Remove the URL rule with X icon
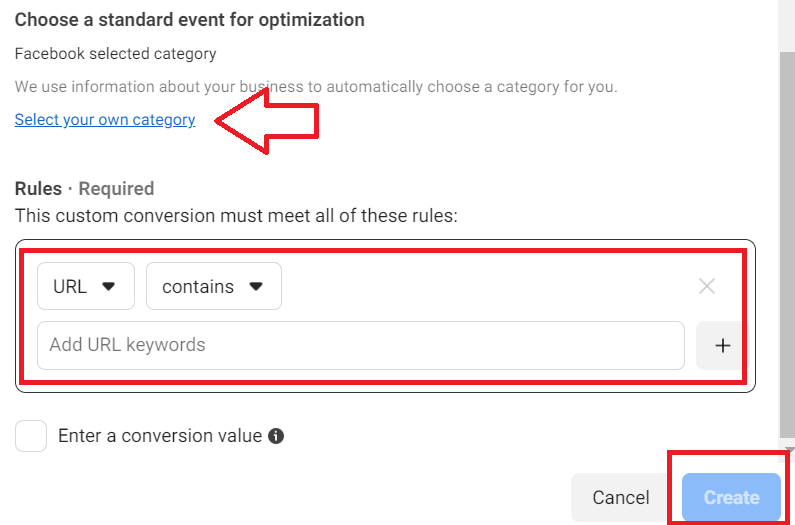 point(707,286)
